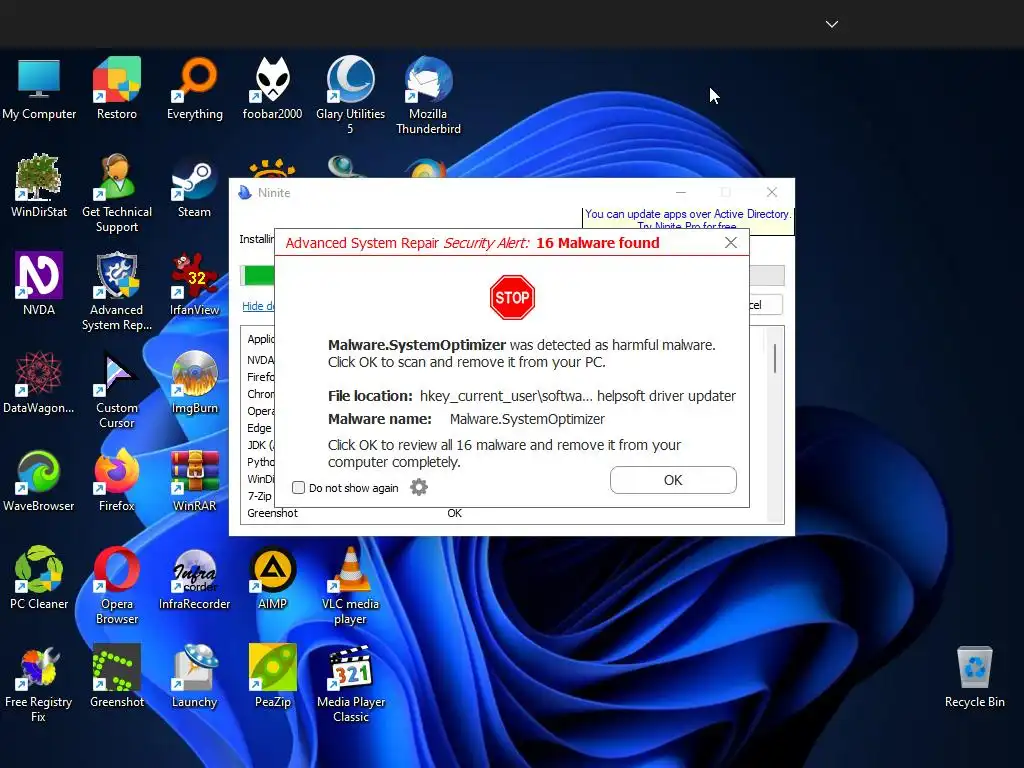Image resolution: width=1024 pixels, height=768 pixels.
Task: Open the Custom Cursor shortcut
Action: point(117,390)
